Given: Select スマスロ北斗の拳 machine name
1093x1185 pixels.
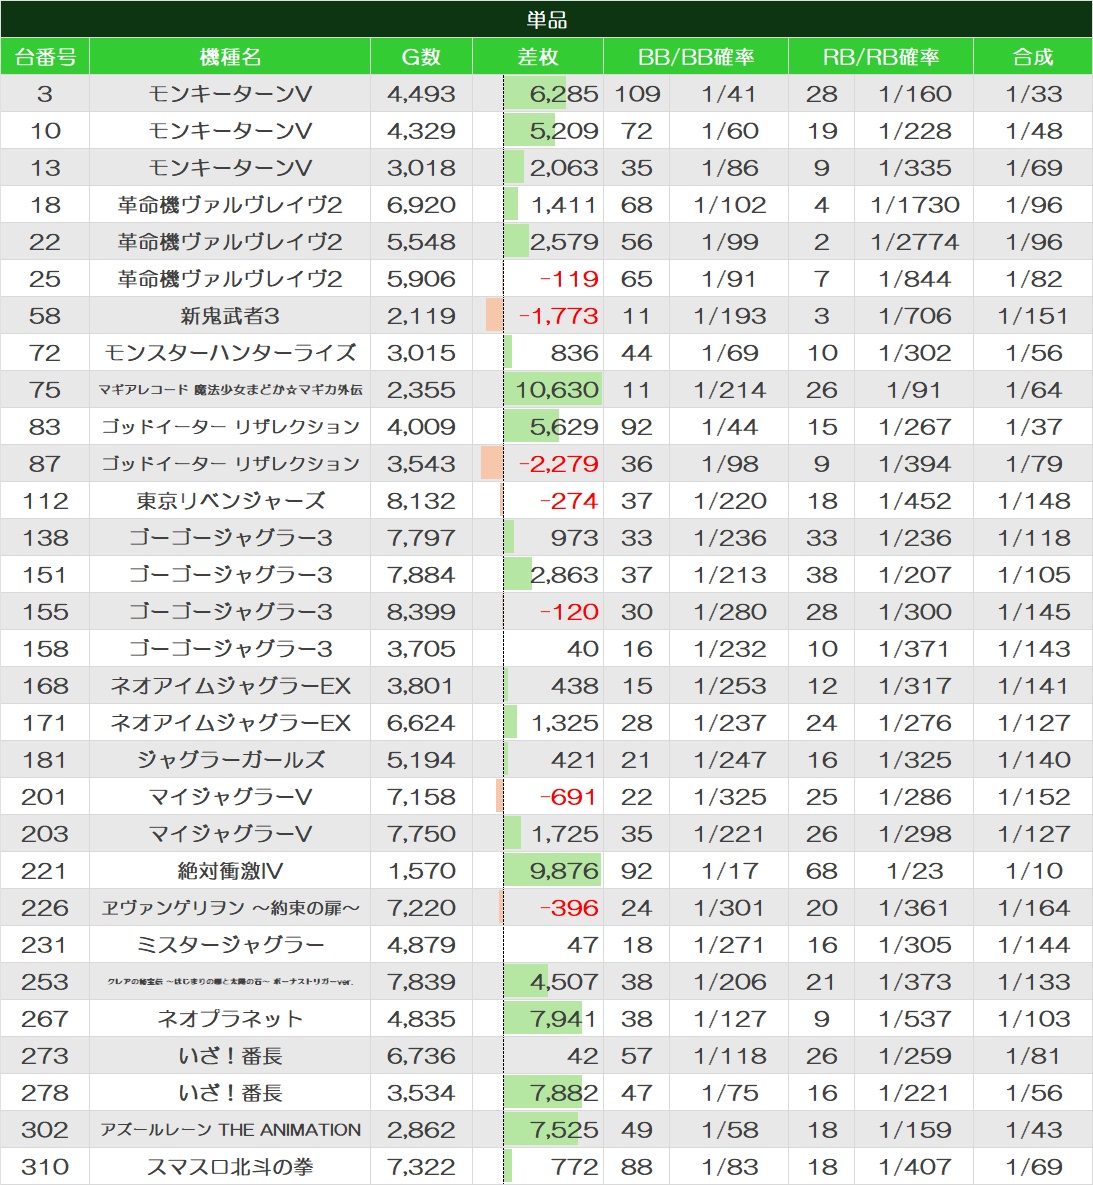Looking at the screenshot, I should click(230, 1168).
